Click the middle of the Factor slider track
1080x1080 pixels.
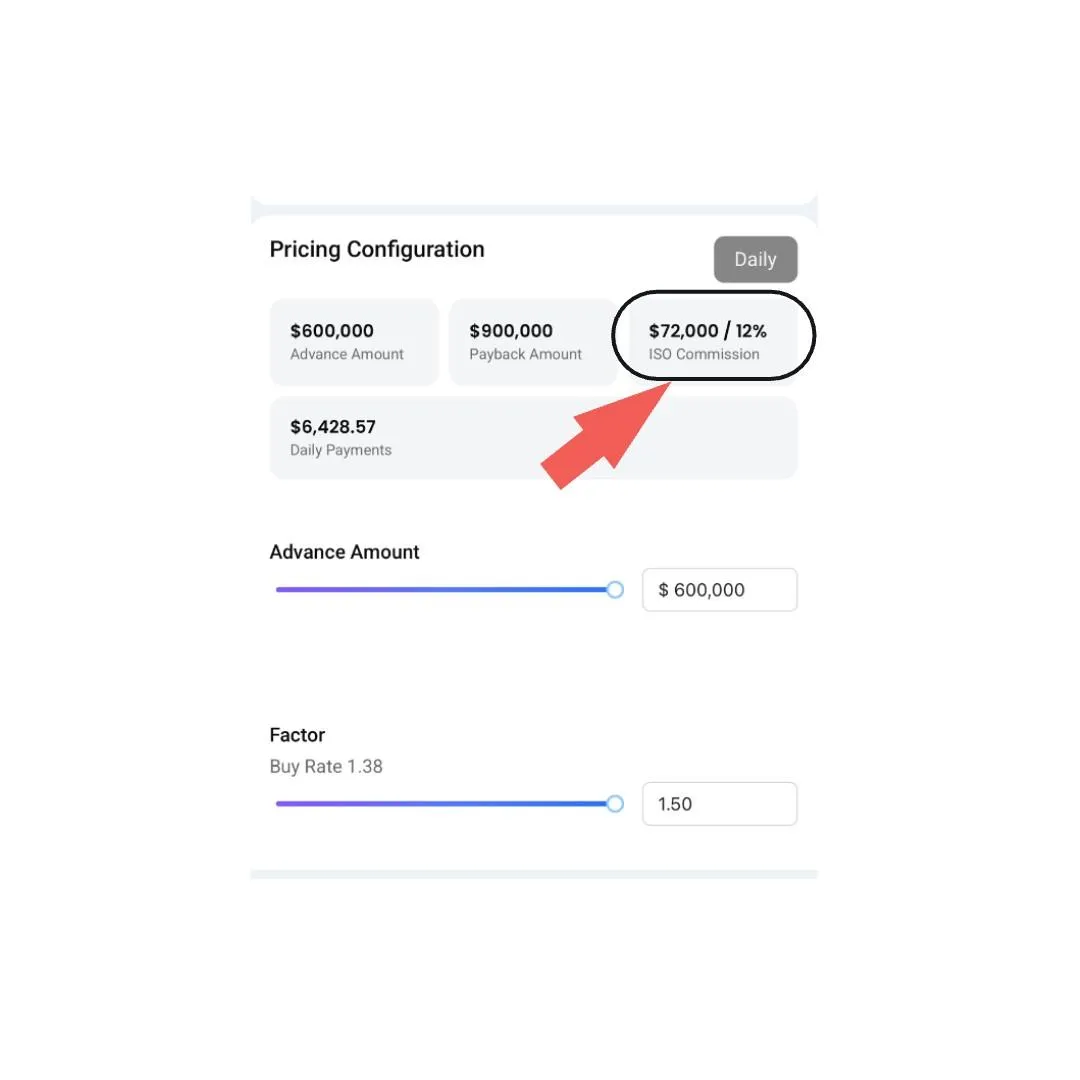click(x=446, y=804)
